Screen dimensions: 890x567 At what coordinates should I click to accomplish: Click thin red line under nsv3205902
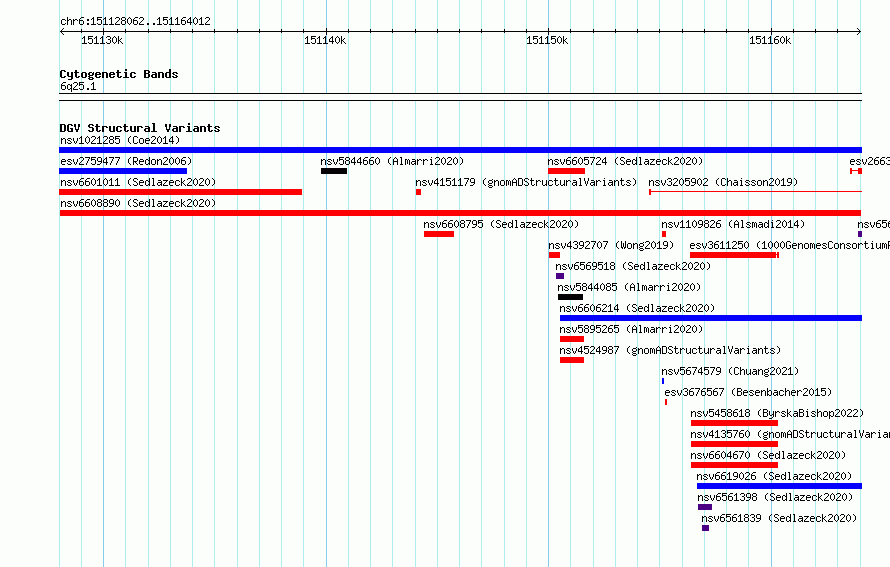[x=755, y=192]
